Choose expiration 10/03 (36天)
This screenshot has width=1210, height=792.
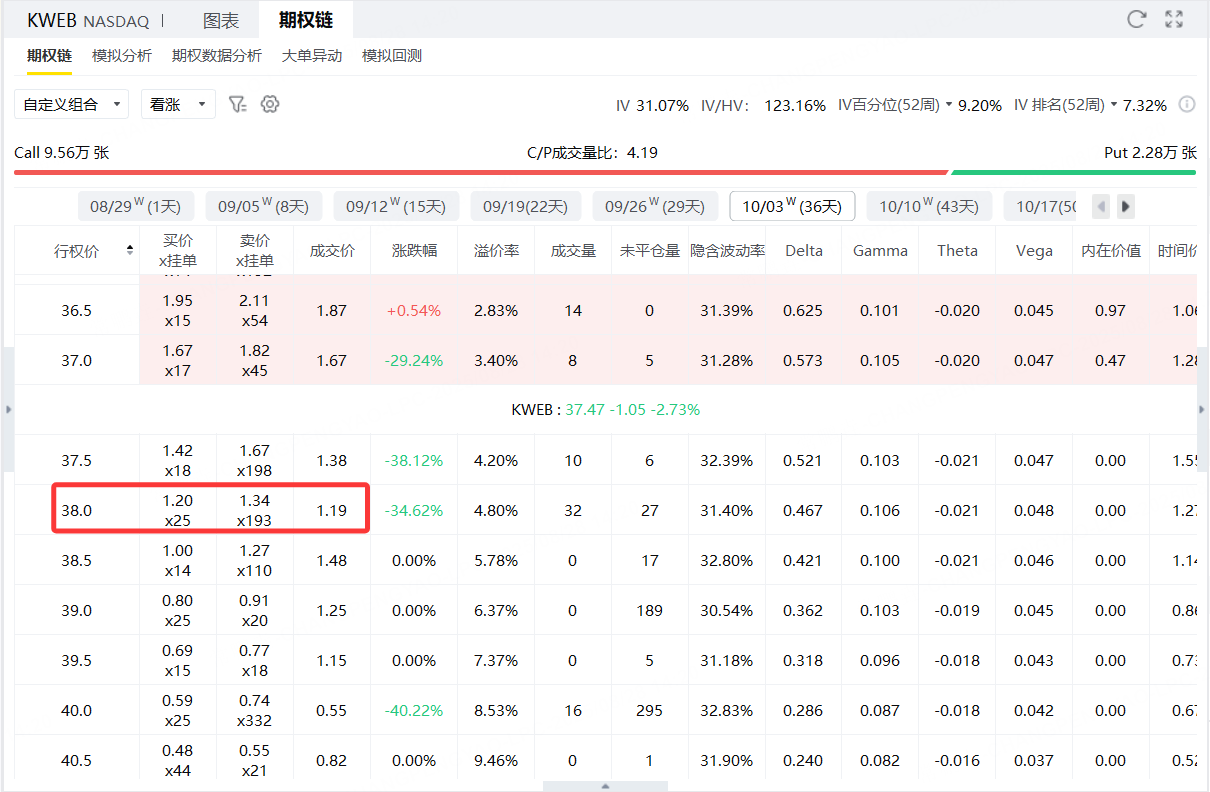[x=793, y=207]
